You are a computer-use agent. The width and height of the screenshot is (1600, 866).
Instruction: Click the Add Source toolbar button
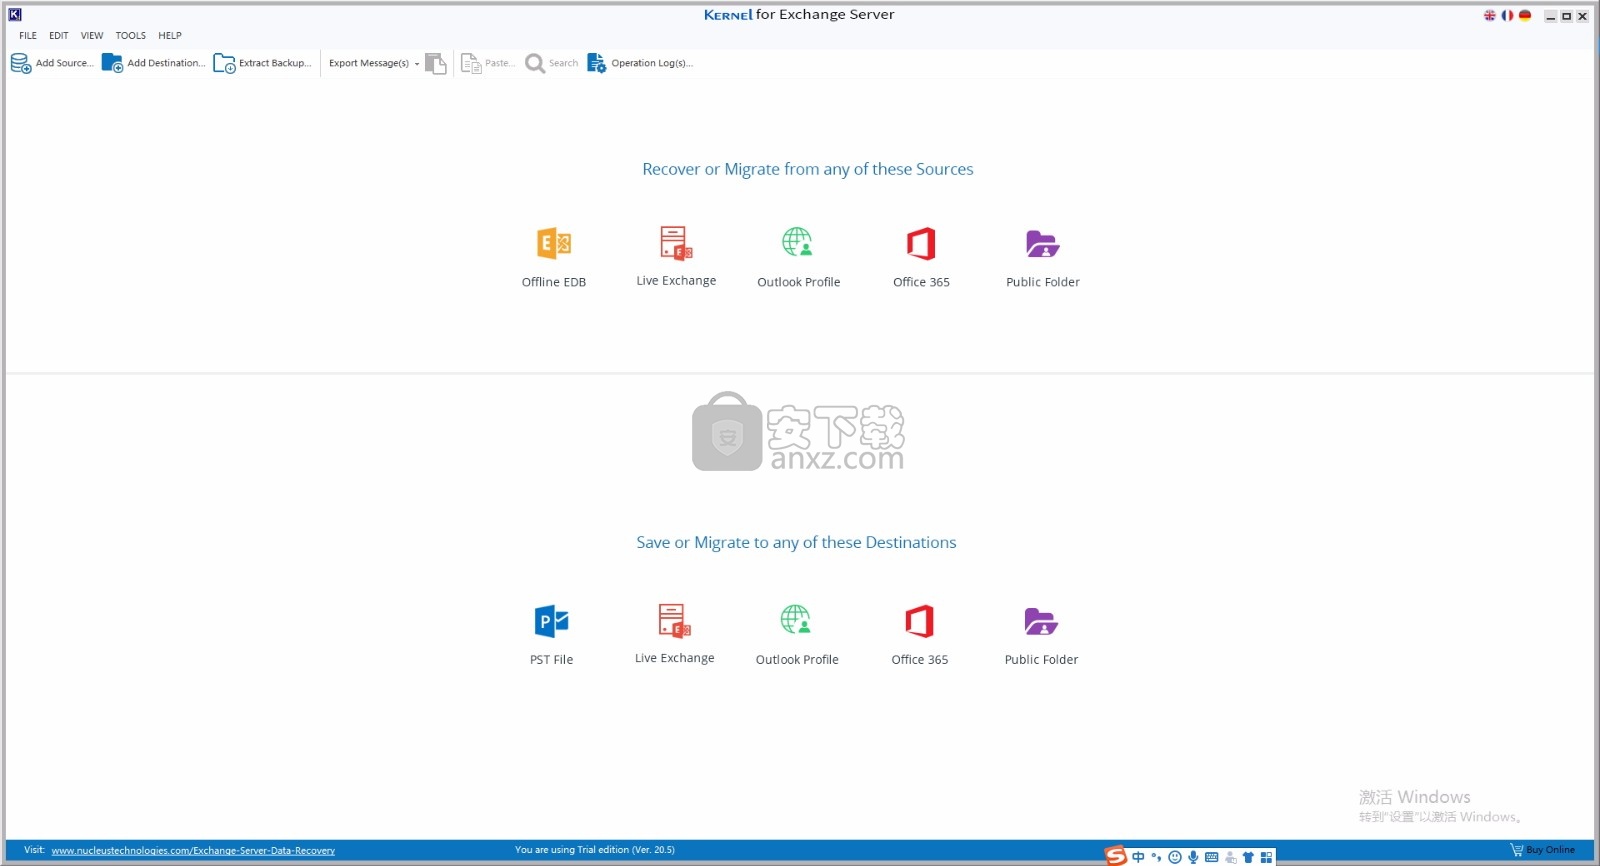coord(52,63)
